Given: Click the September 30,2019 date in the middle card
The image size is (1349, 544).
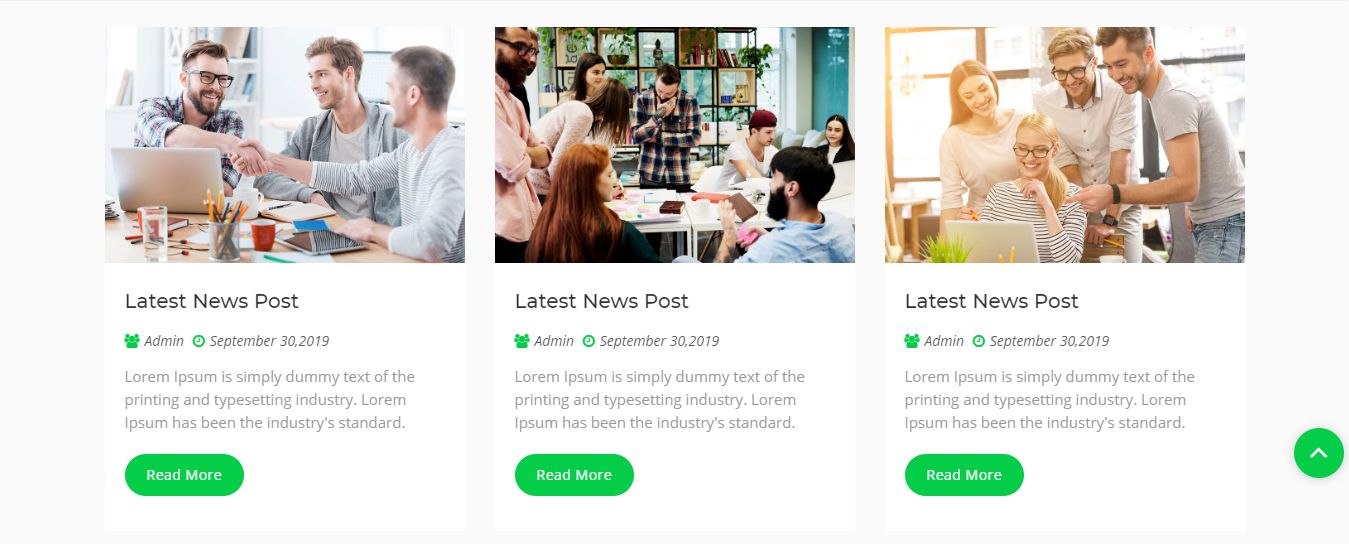Looking at the screenshot, I should tap(659, 341).
